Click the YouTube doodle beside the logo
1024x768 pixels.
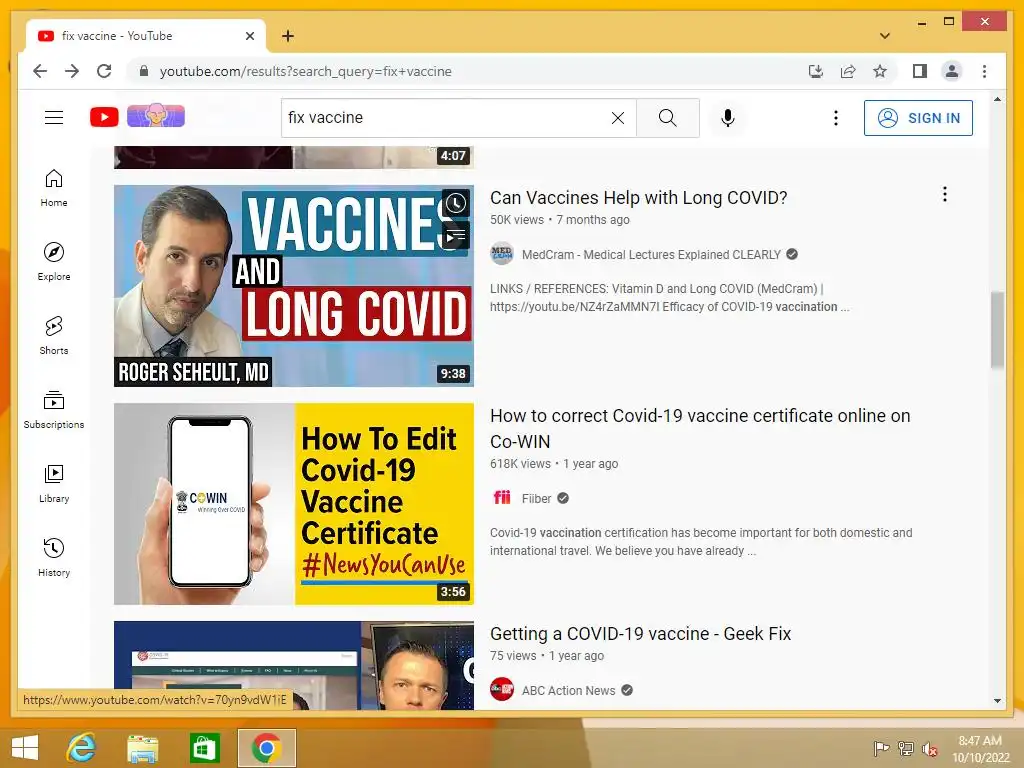coord(155,116)
